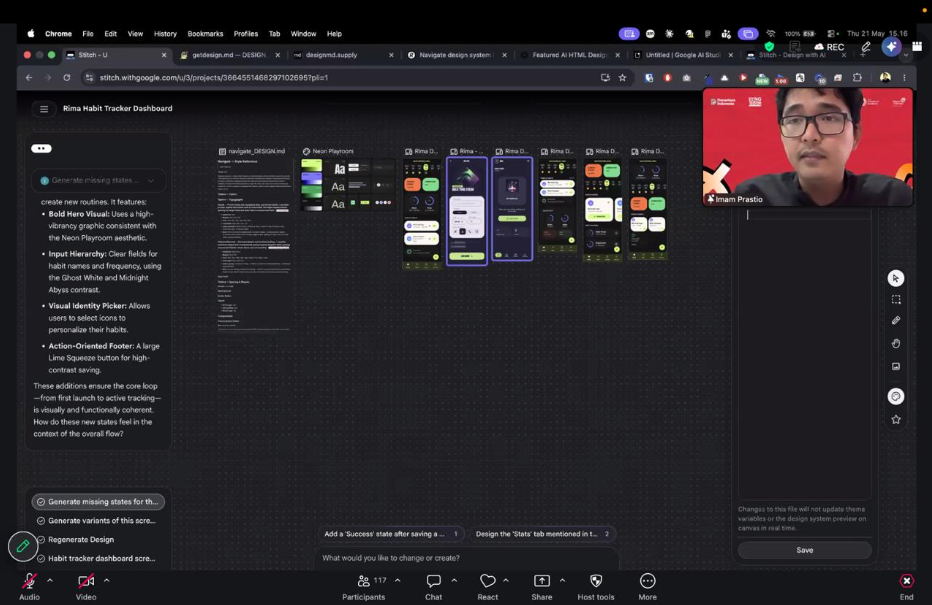Screen dimensions: 932x605
Task: Click the Chrome address bar URL
Action: click(214, 78)
